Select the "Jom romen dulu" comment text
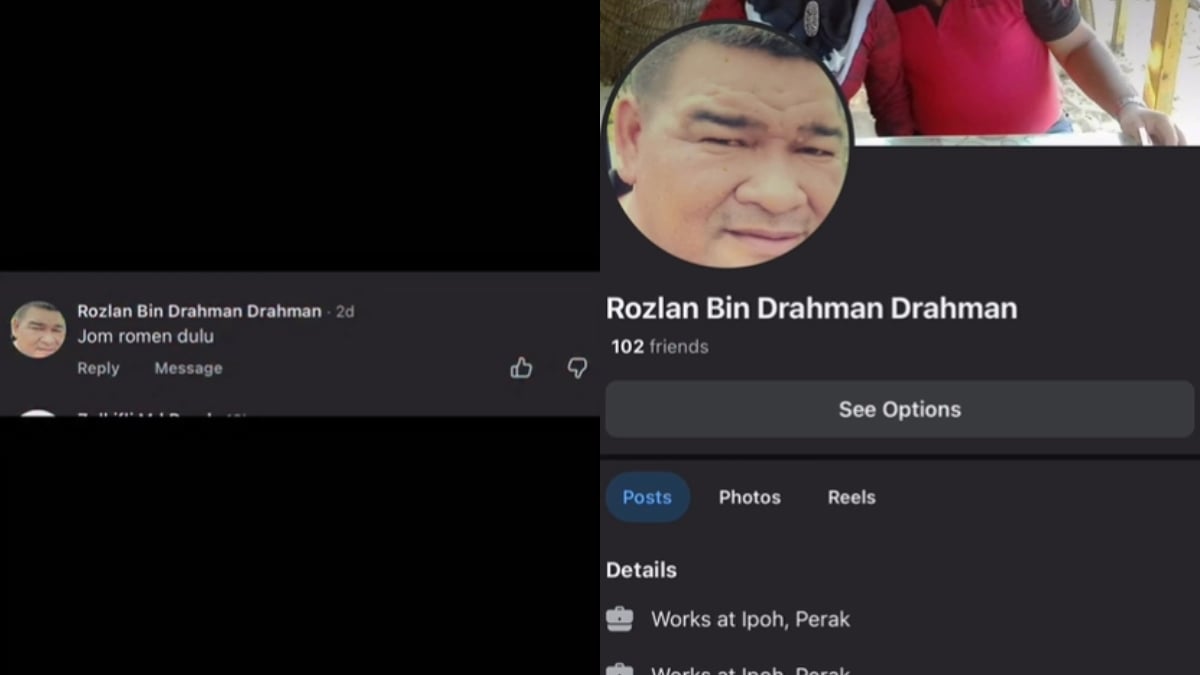 pos(146,337)
